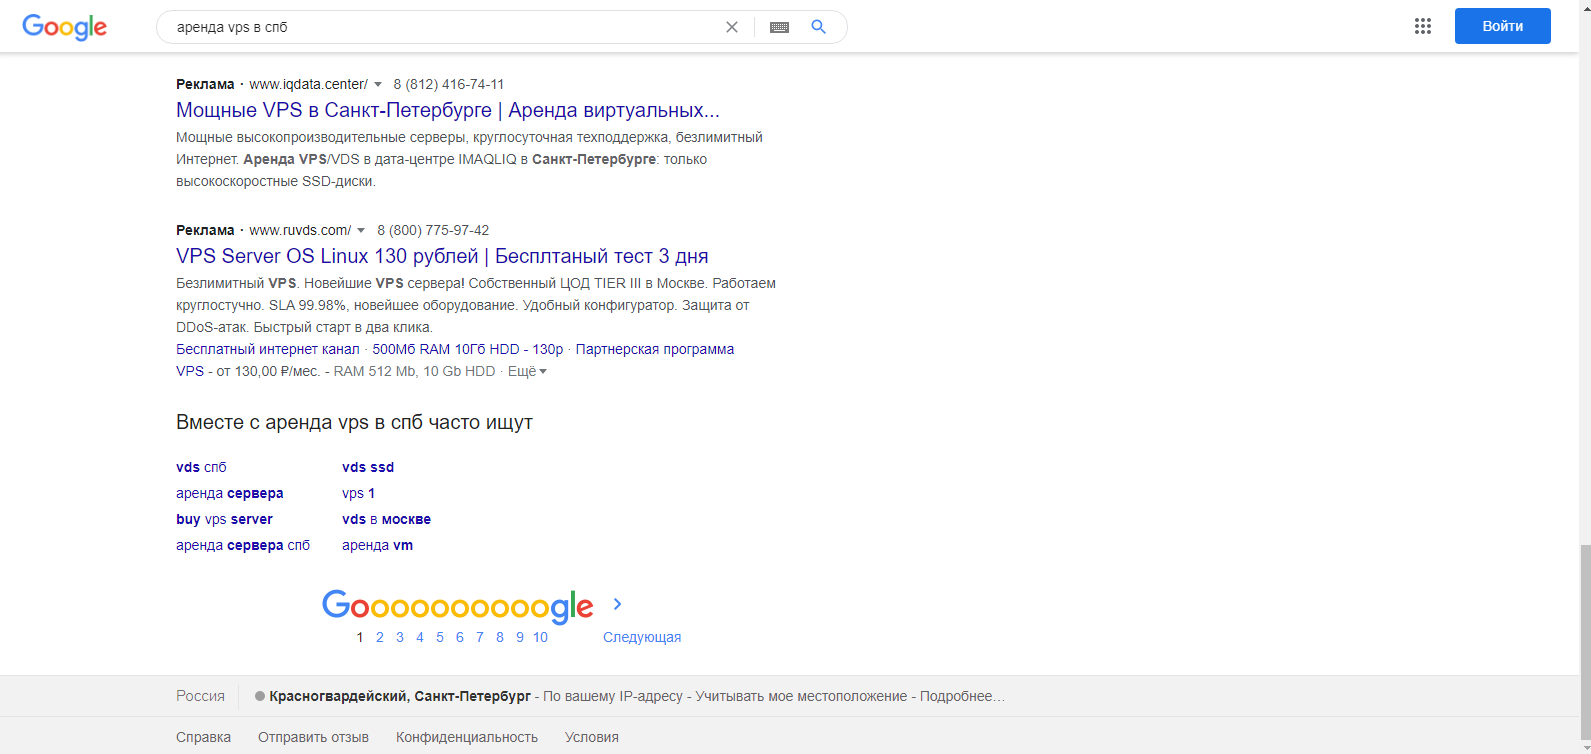Click the Красногвардейский, Санкт-Петербург location text
The height and width of the screenshot is (754, 1591).
(402, 696)
